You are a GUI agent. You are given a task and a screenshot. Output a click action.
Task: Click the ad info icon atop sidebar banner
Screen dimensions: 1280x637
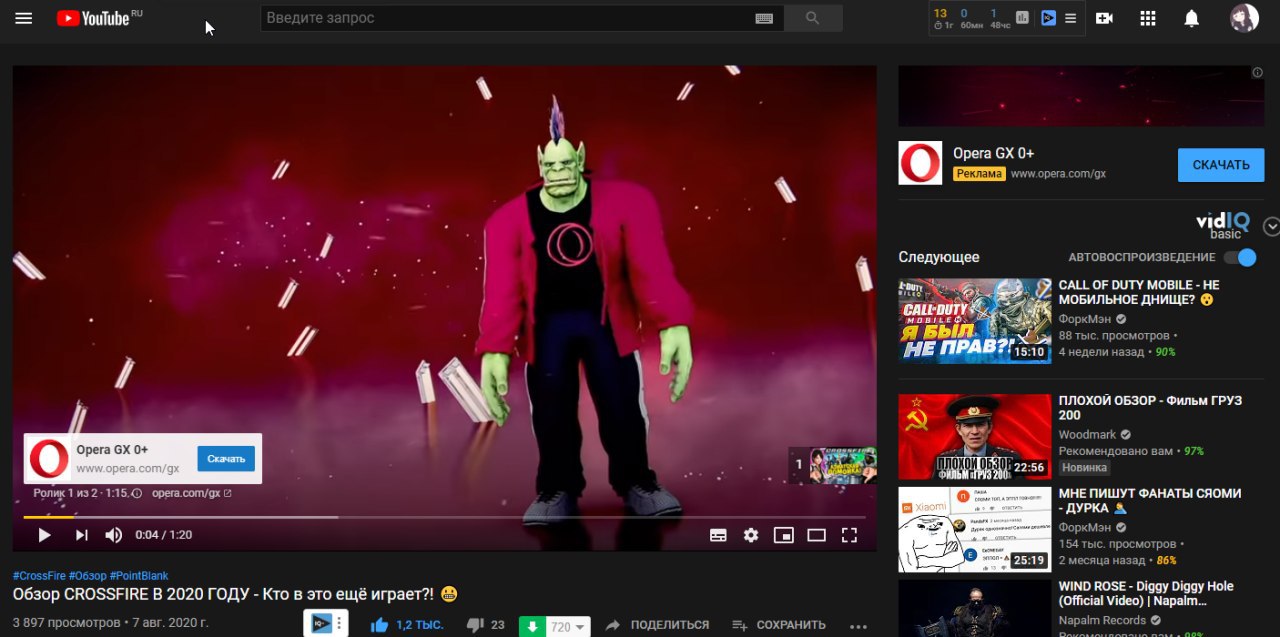click(1258, 73)
